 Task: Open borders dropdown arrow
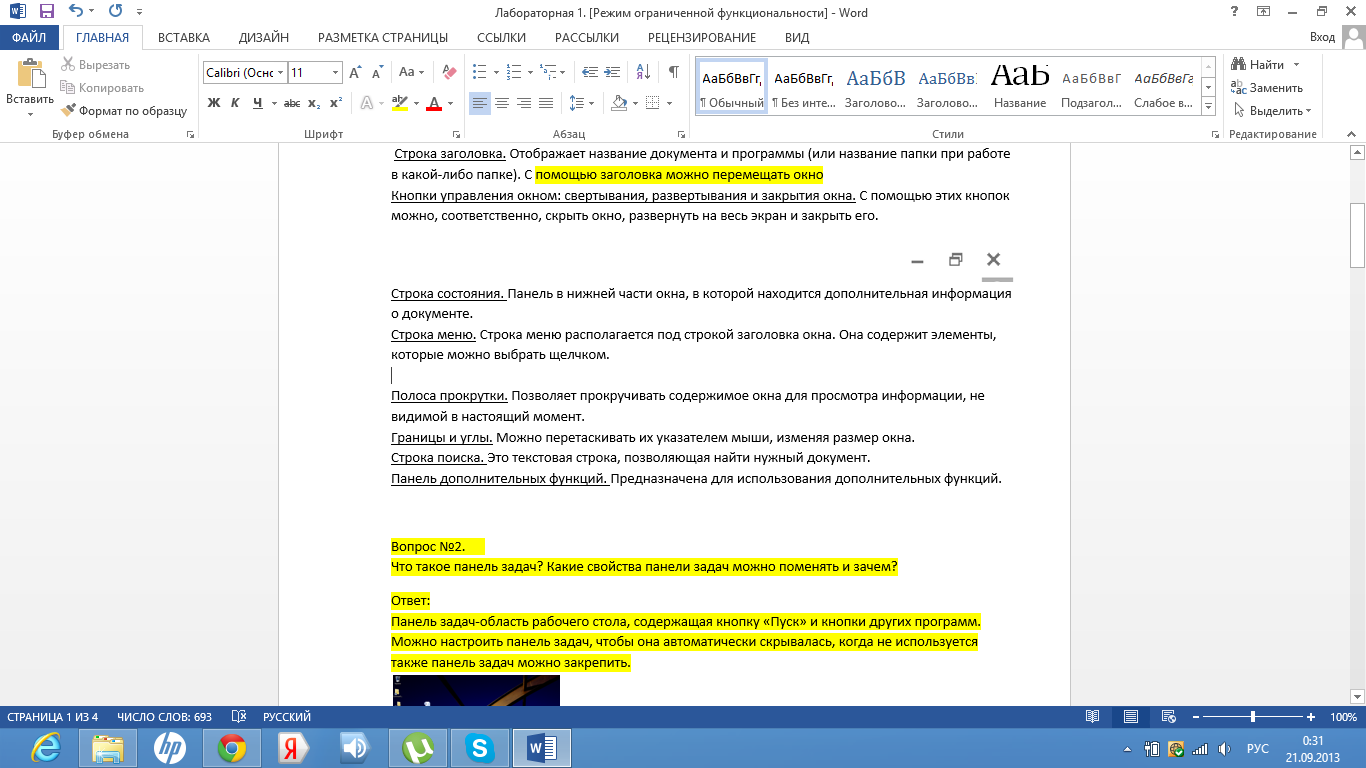point(669,103)
